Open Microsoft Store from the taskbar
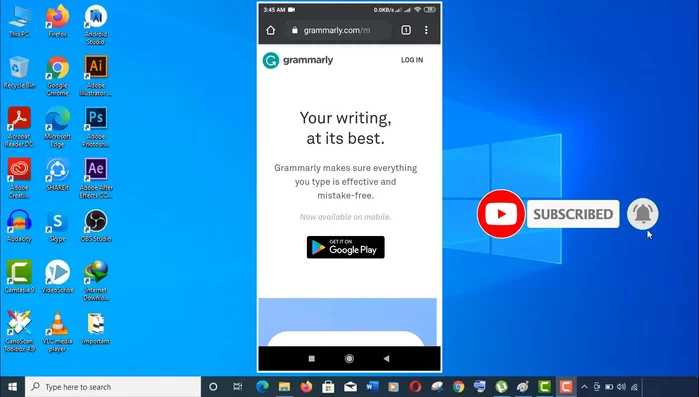699x397 pixels. tap(328, 387)
